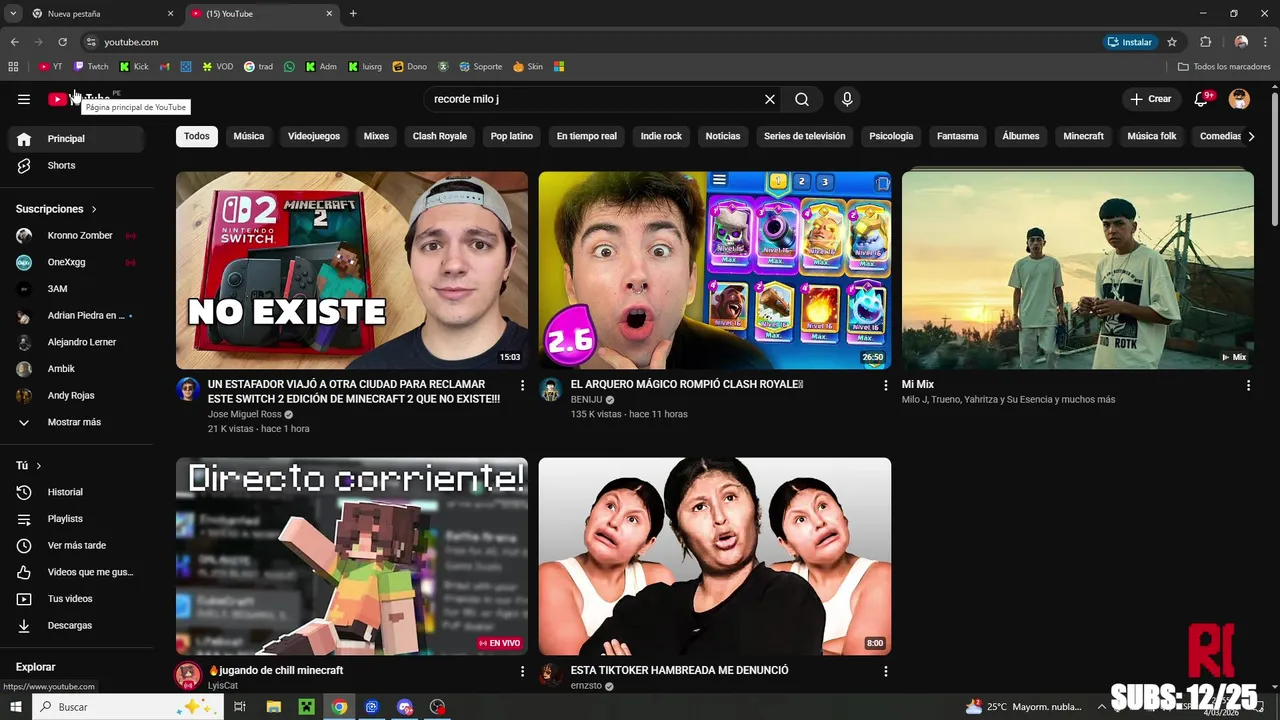The width and height of the screenshot is (1280, 720).
Task: Open options for ESTA TIKTOKER HAMBREADA video
Action: point(885,671)
